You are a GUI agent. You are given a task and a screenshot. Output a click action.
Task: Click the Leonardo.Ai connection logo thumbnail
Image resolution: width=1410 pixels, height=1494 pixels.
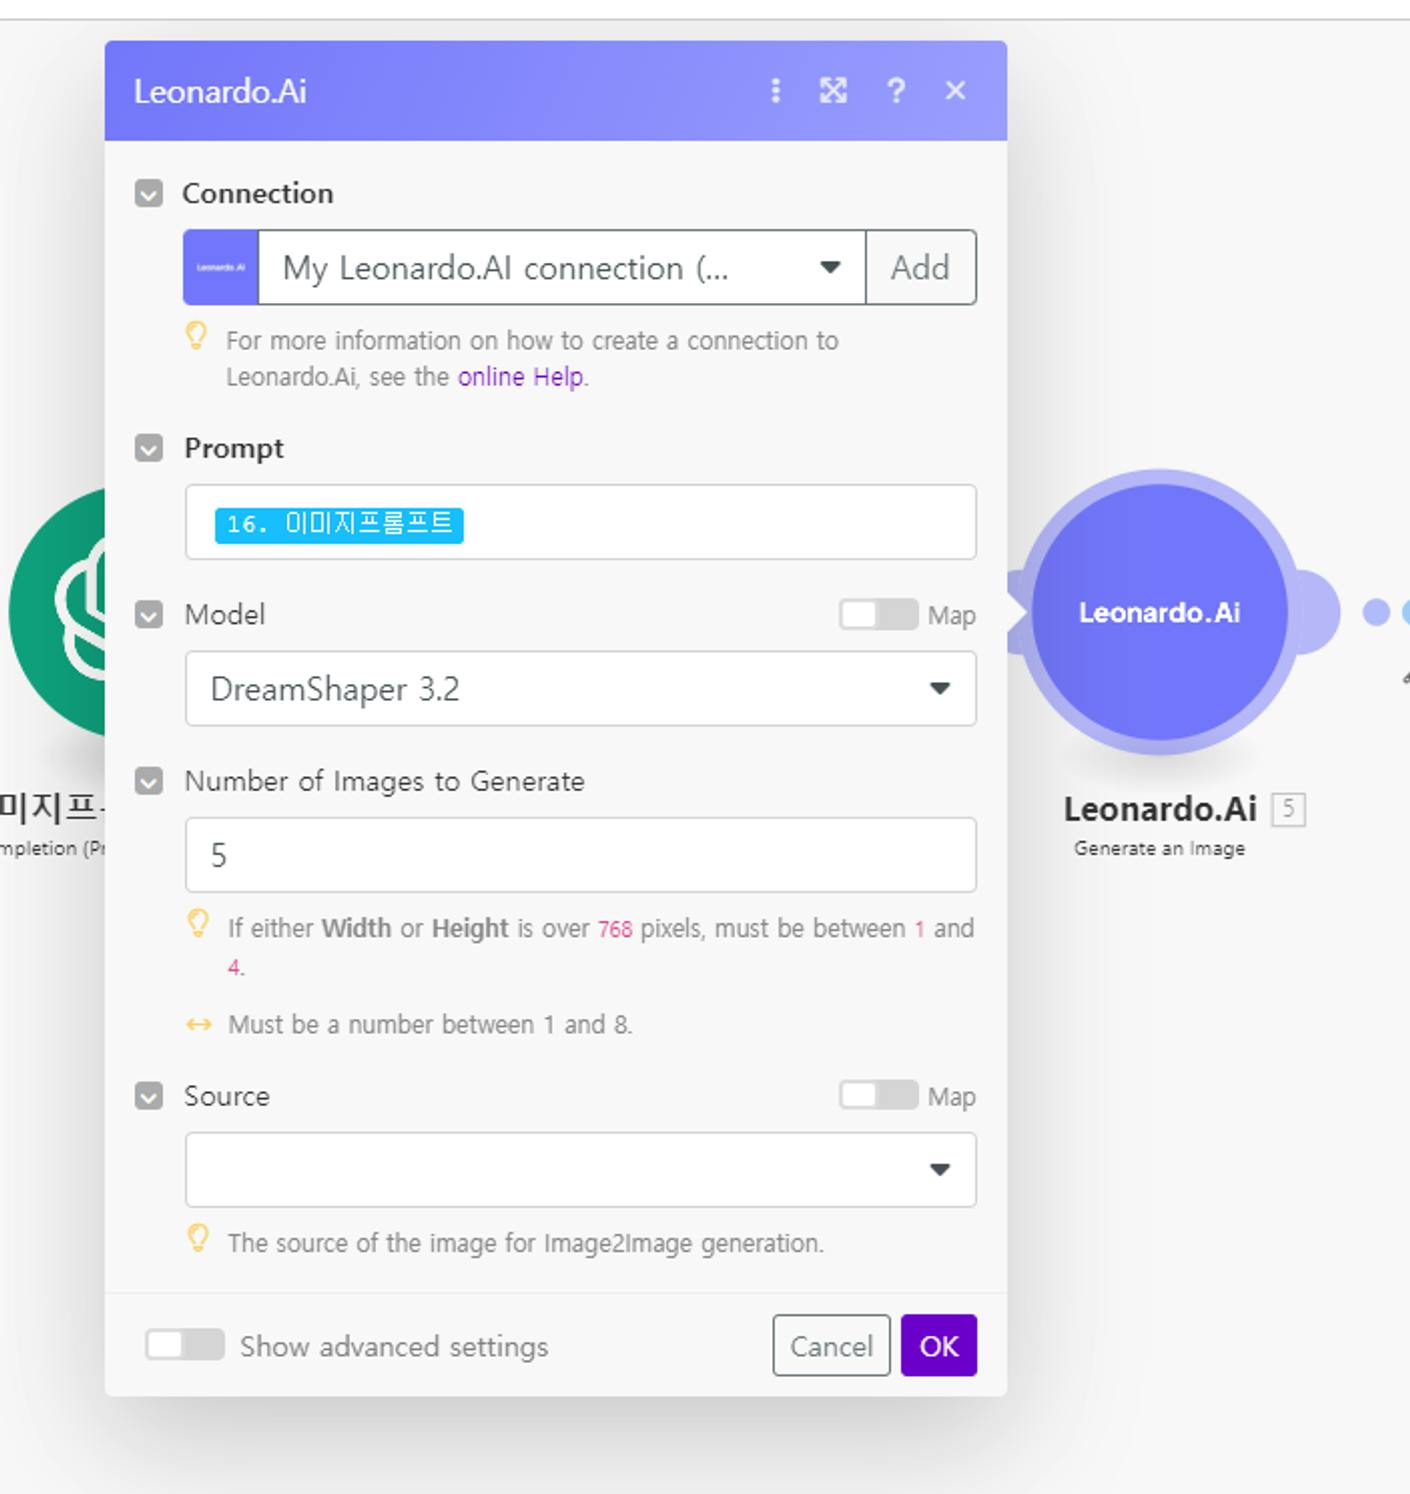(x=221, y=268)
